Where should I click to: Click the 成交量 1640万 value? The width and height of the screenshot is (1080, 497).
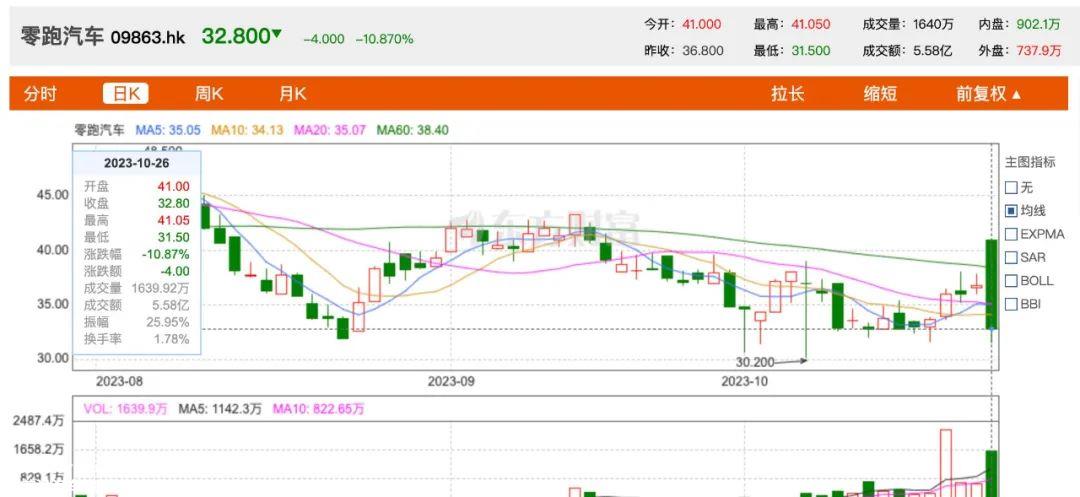[933, 24]
